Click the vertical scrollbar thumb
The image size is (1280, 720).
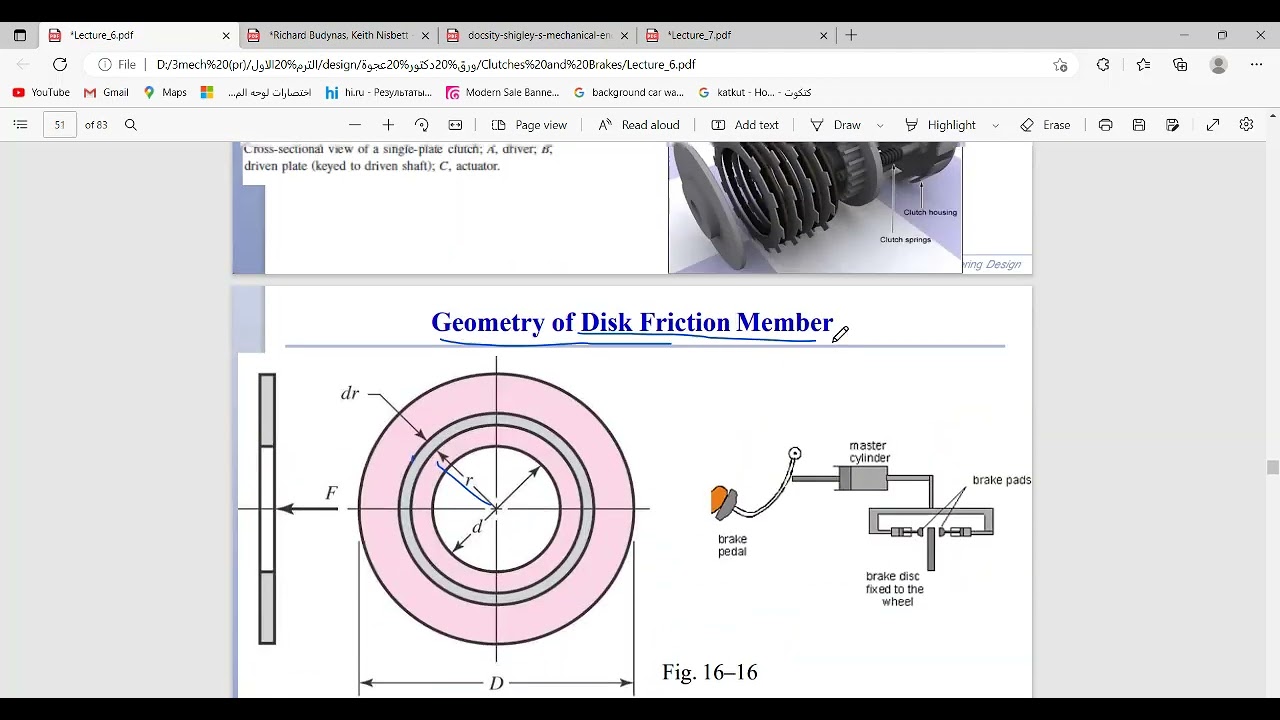pos(1272,467)
